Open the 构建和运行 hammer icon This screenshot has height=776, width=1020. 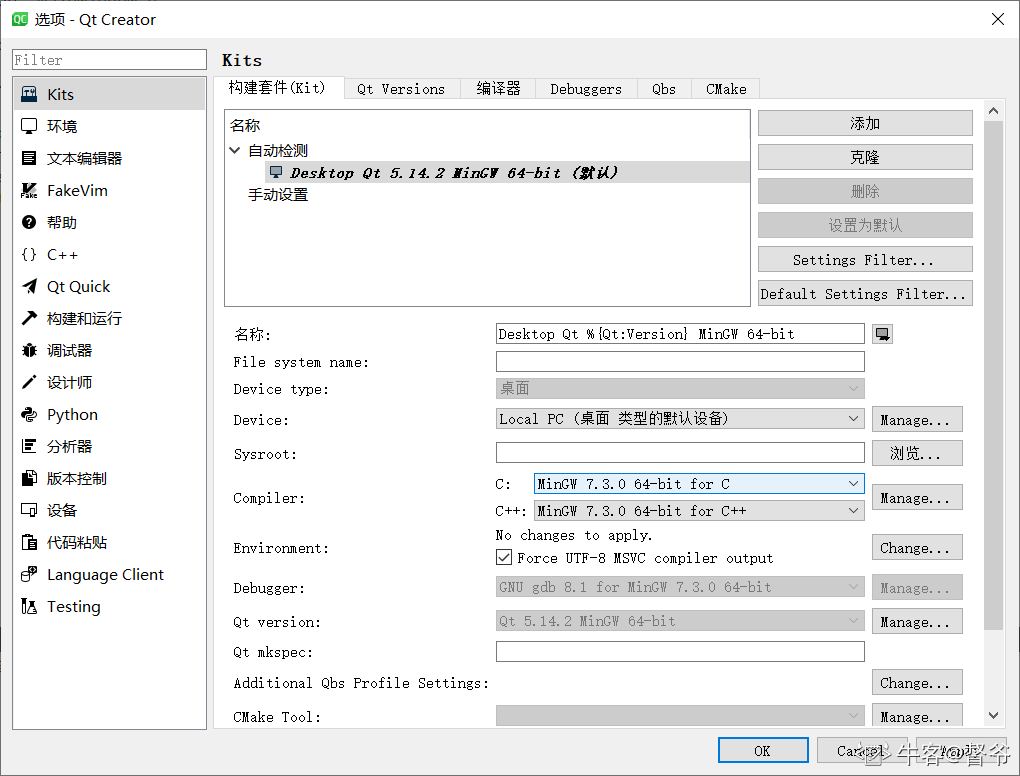[29, 318]
